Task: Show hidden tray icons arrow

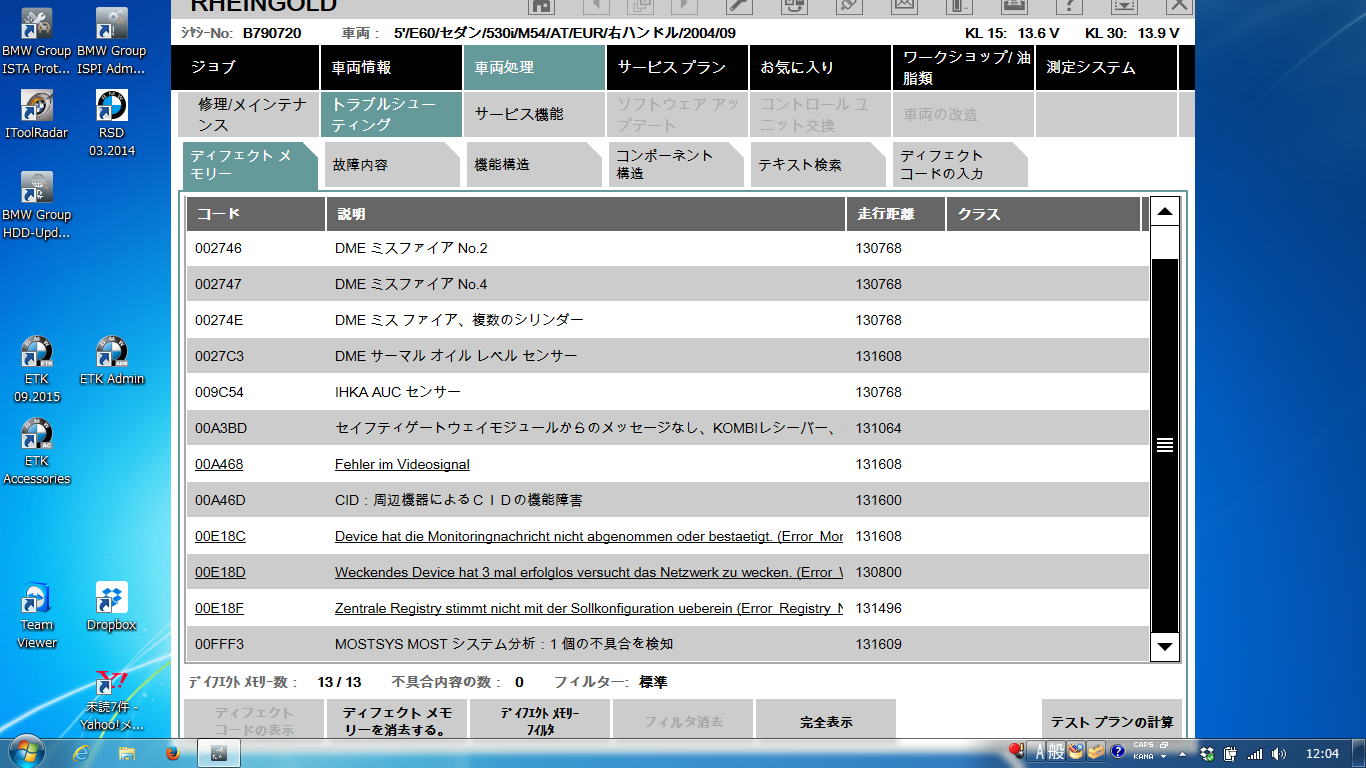Action: pos(1184,754)
